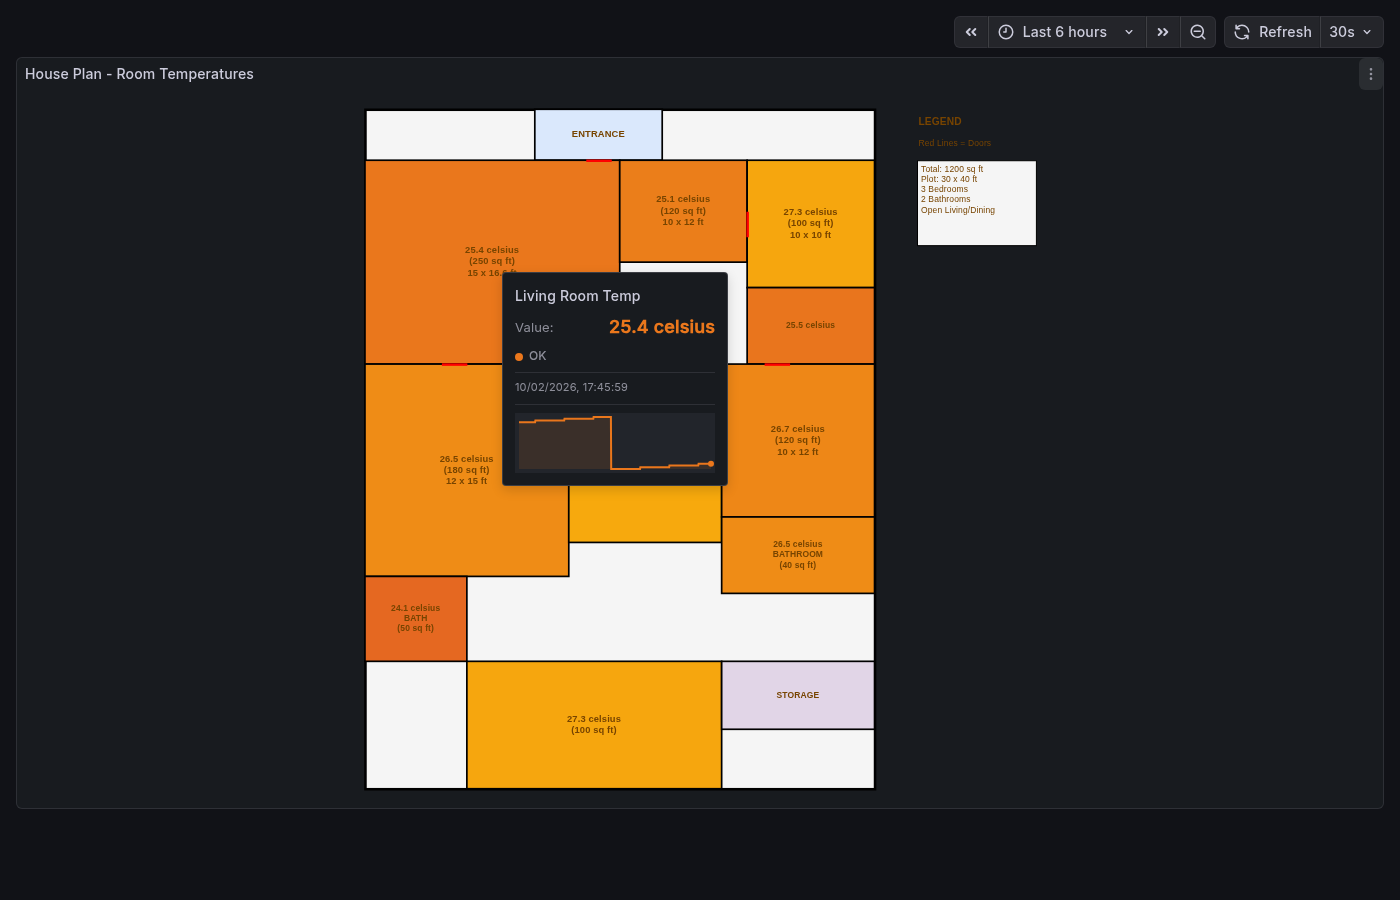The image size is (1400, 900).
Task: Open the 'Last 6 hours' time picker
Action: (x=1067, y=32)
